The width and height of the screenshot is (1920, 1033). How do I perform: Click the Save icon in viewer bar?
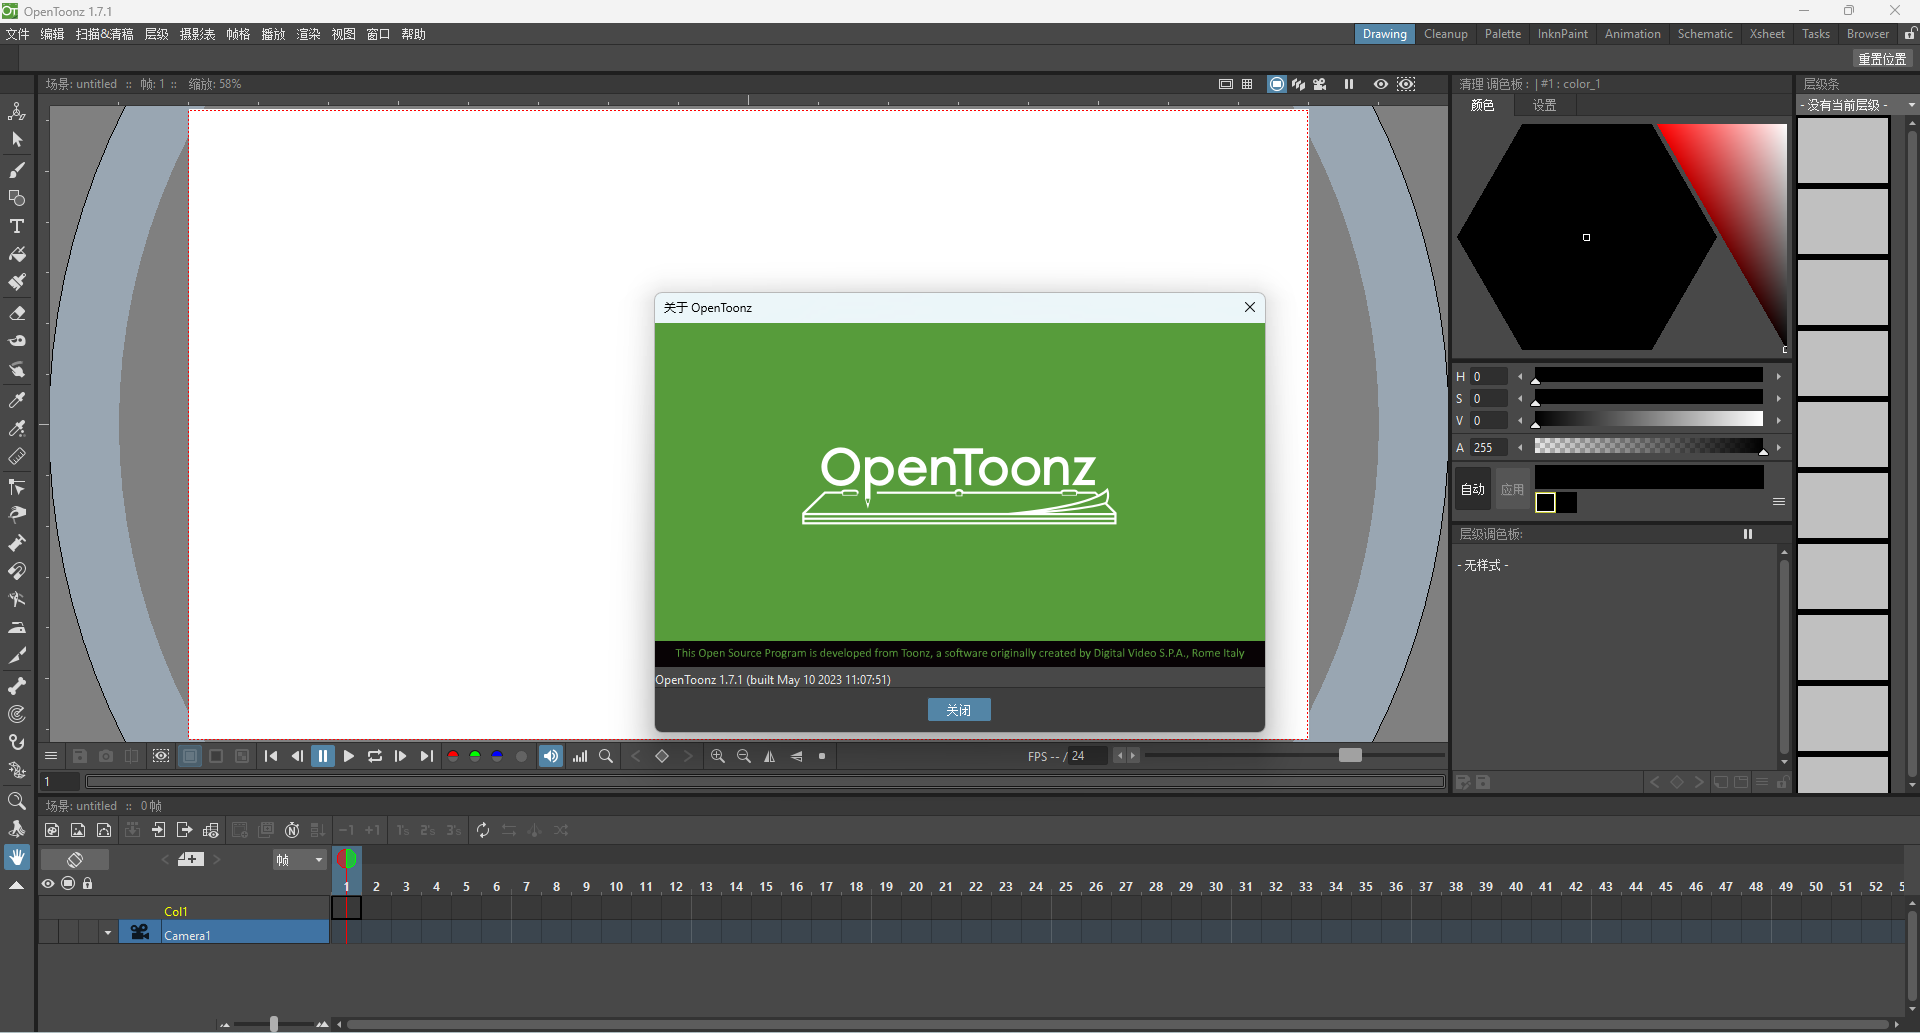[80, 756]
